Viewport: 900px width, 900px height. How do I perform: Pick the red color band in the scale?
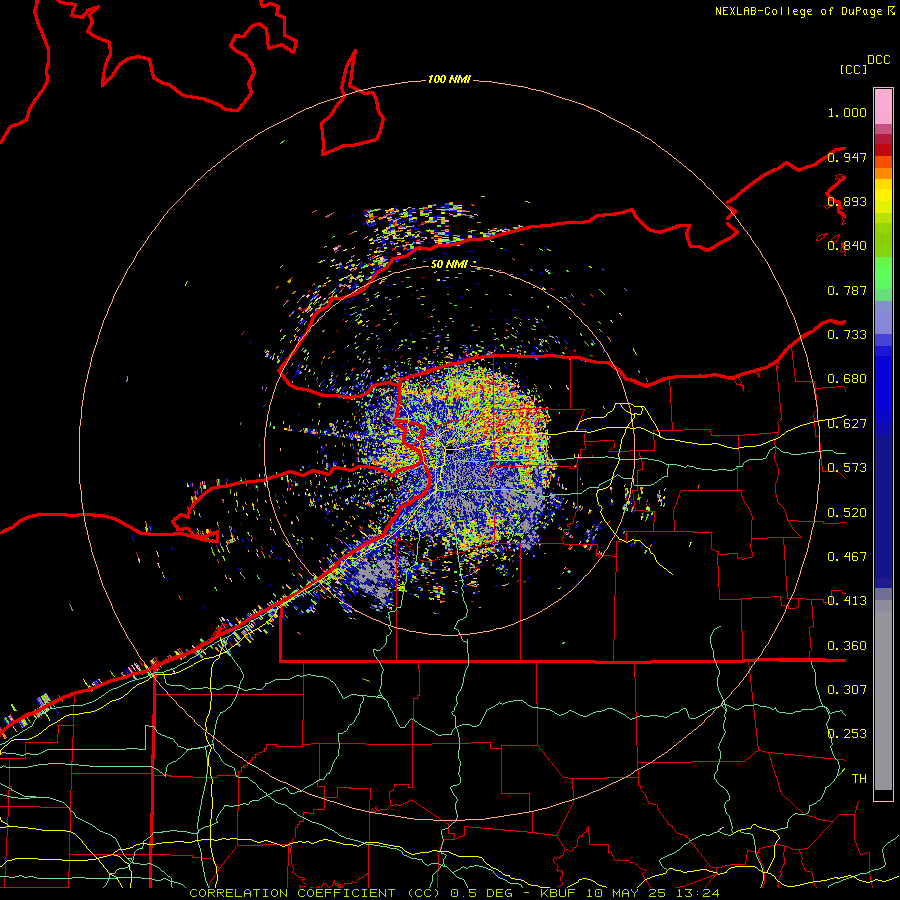[x=883, y=149]
